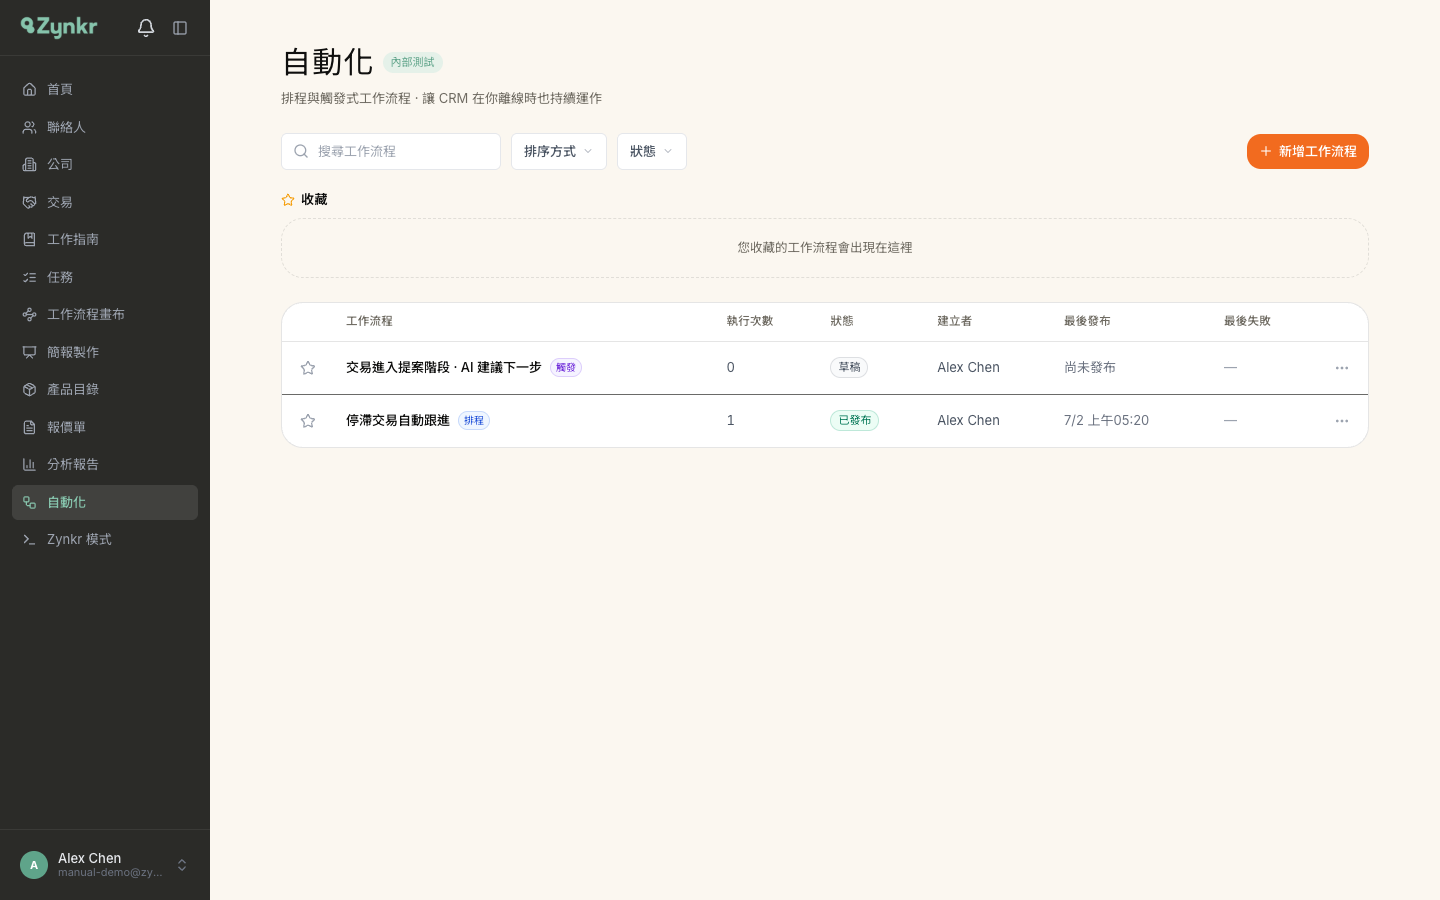Open 停滯交易自動跟進 workflow
Screen dimensions: 1440x900
pyautogui.click(x=398, y=420)
